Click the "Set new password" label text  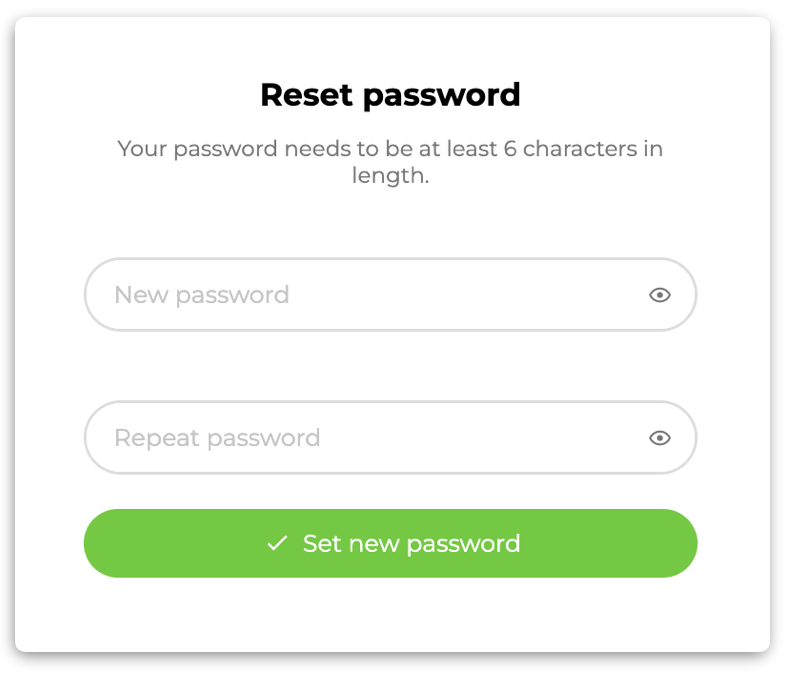point(412,544)
